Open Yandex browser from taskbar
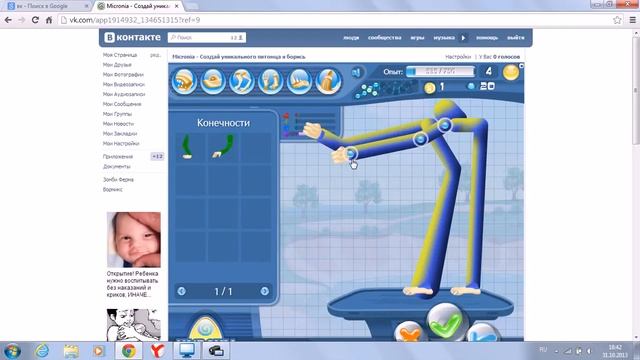This screenshot has width=640, height=360. tap(158, 351)
